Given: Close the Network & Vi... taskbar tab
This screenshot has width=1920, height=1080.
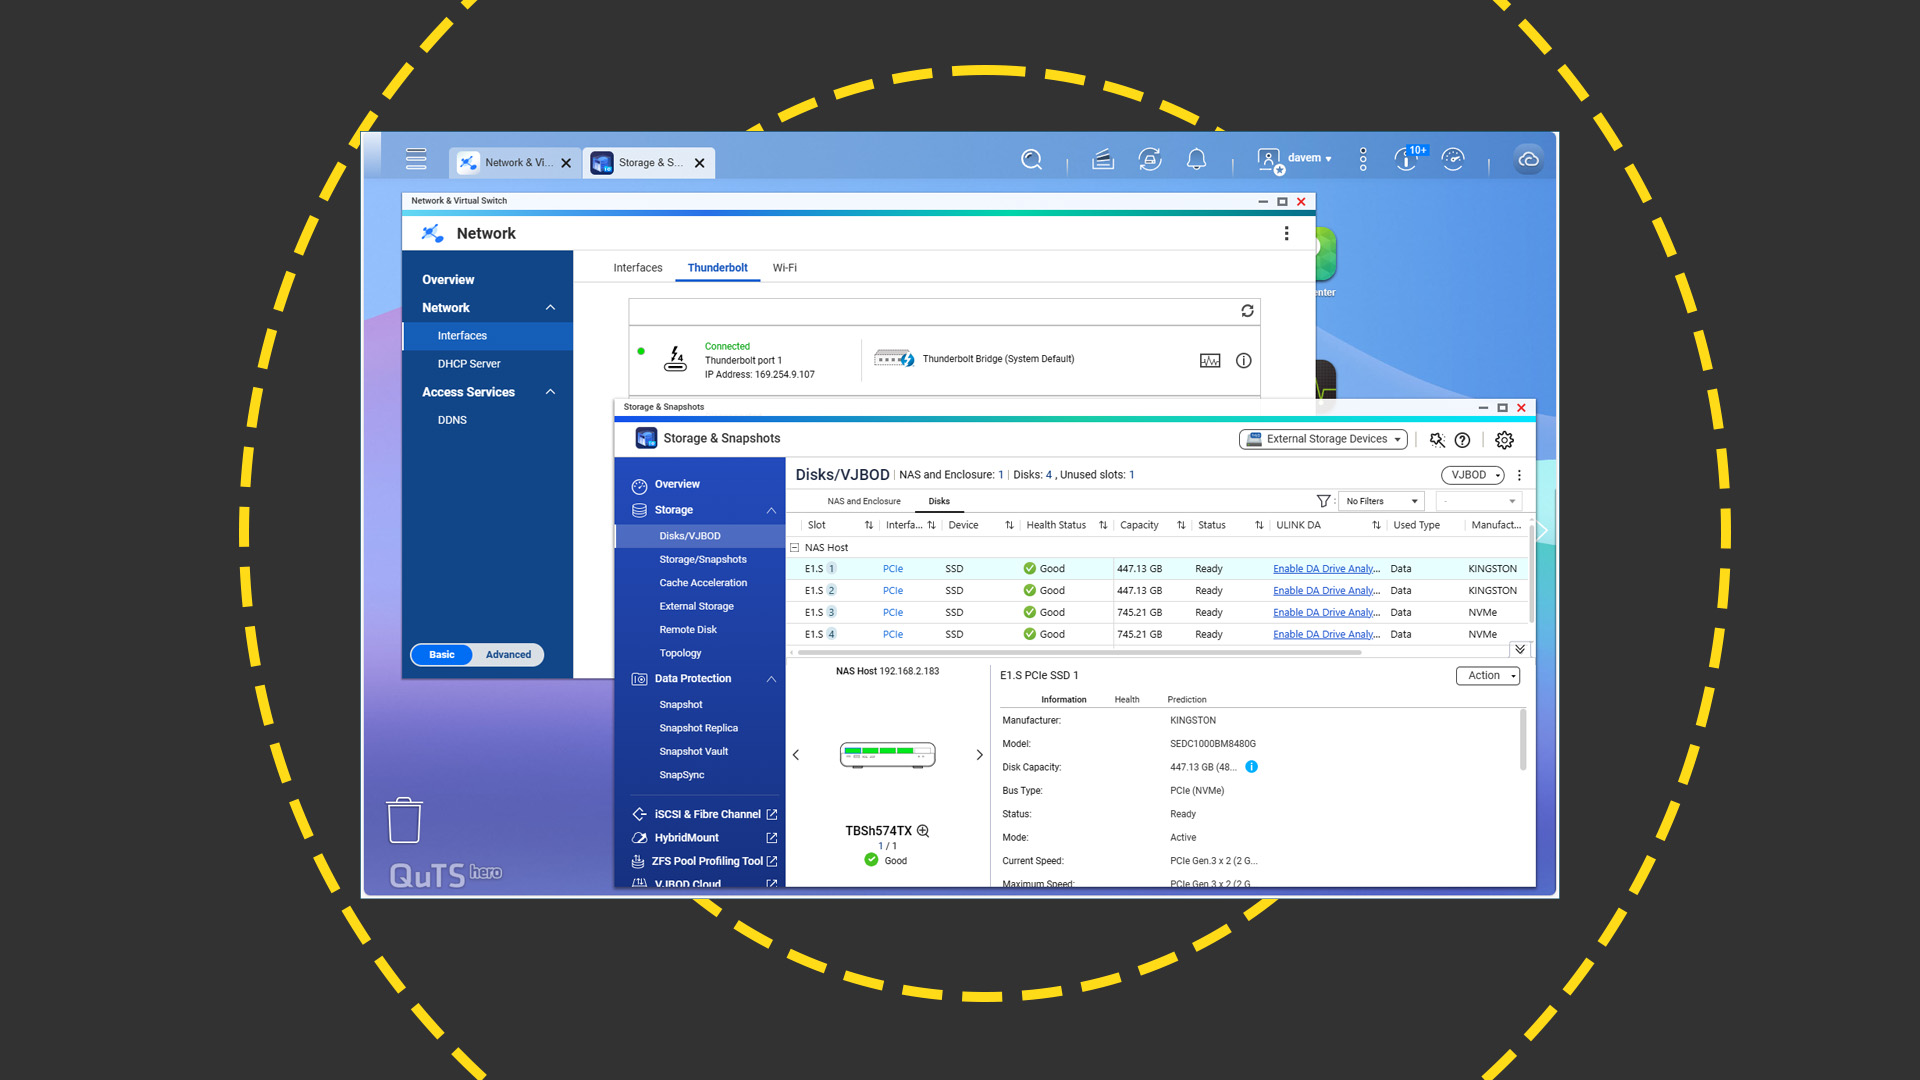Looking at the screenshot, I should pos(566,163).
